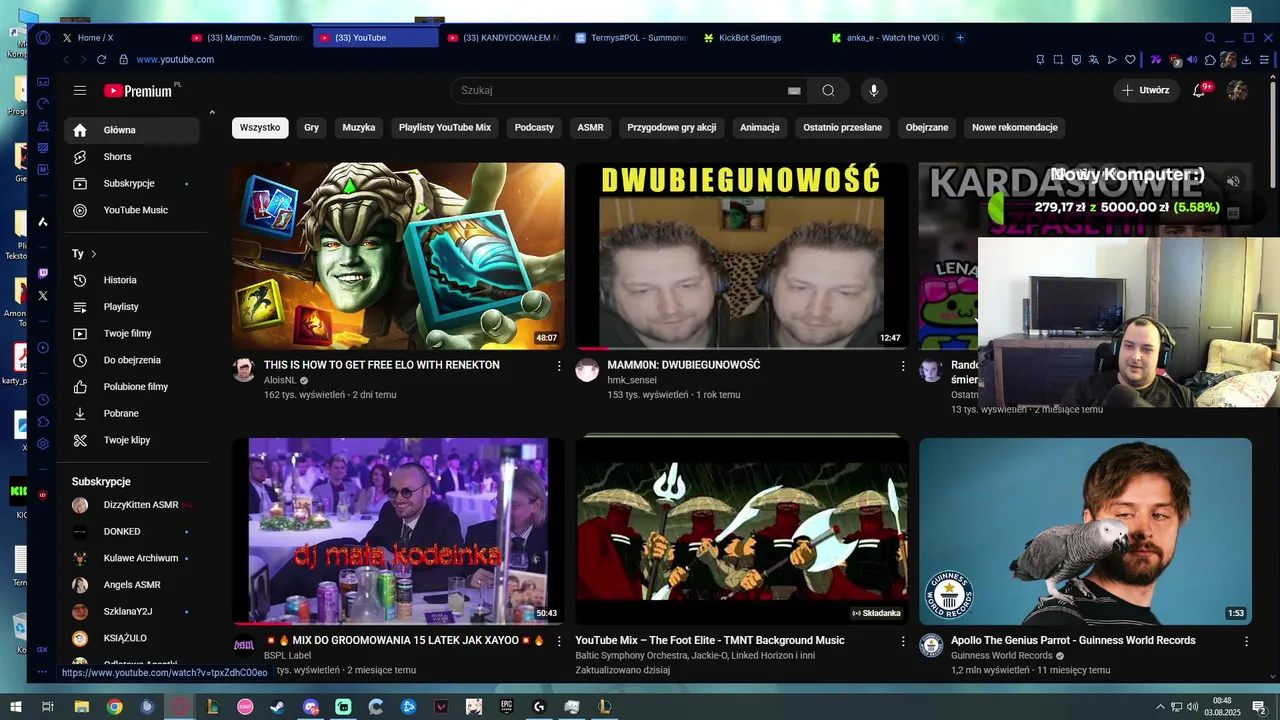Add the page to bookmarks with the heart icon

click(1130, 60)
